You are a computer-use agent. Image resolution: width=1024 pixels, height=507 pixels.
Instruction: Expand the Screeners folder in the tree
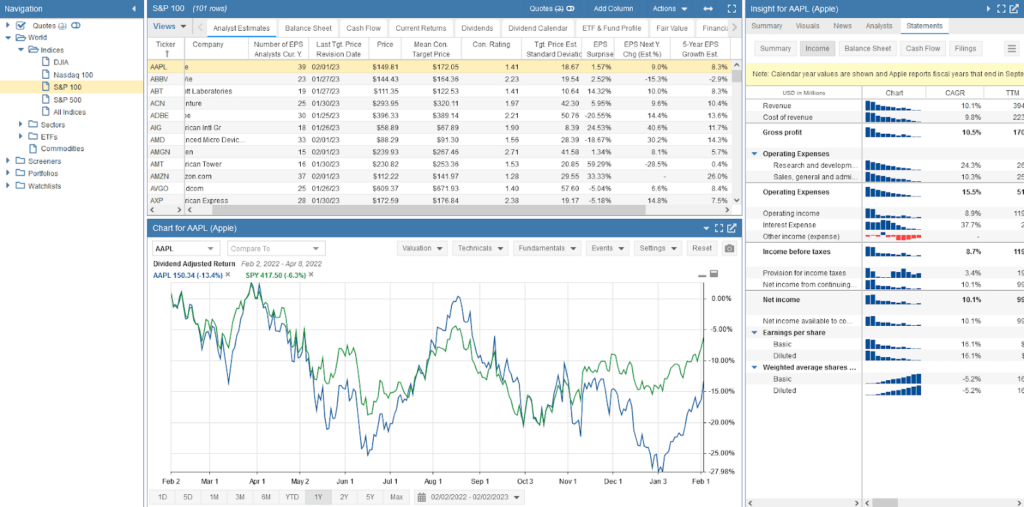(8, 160)
